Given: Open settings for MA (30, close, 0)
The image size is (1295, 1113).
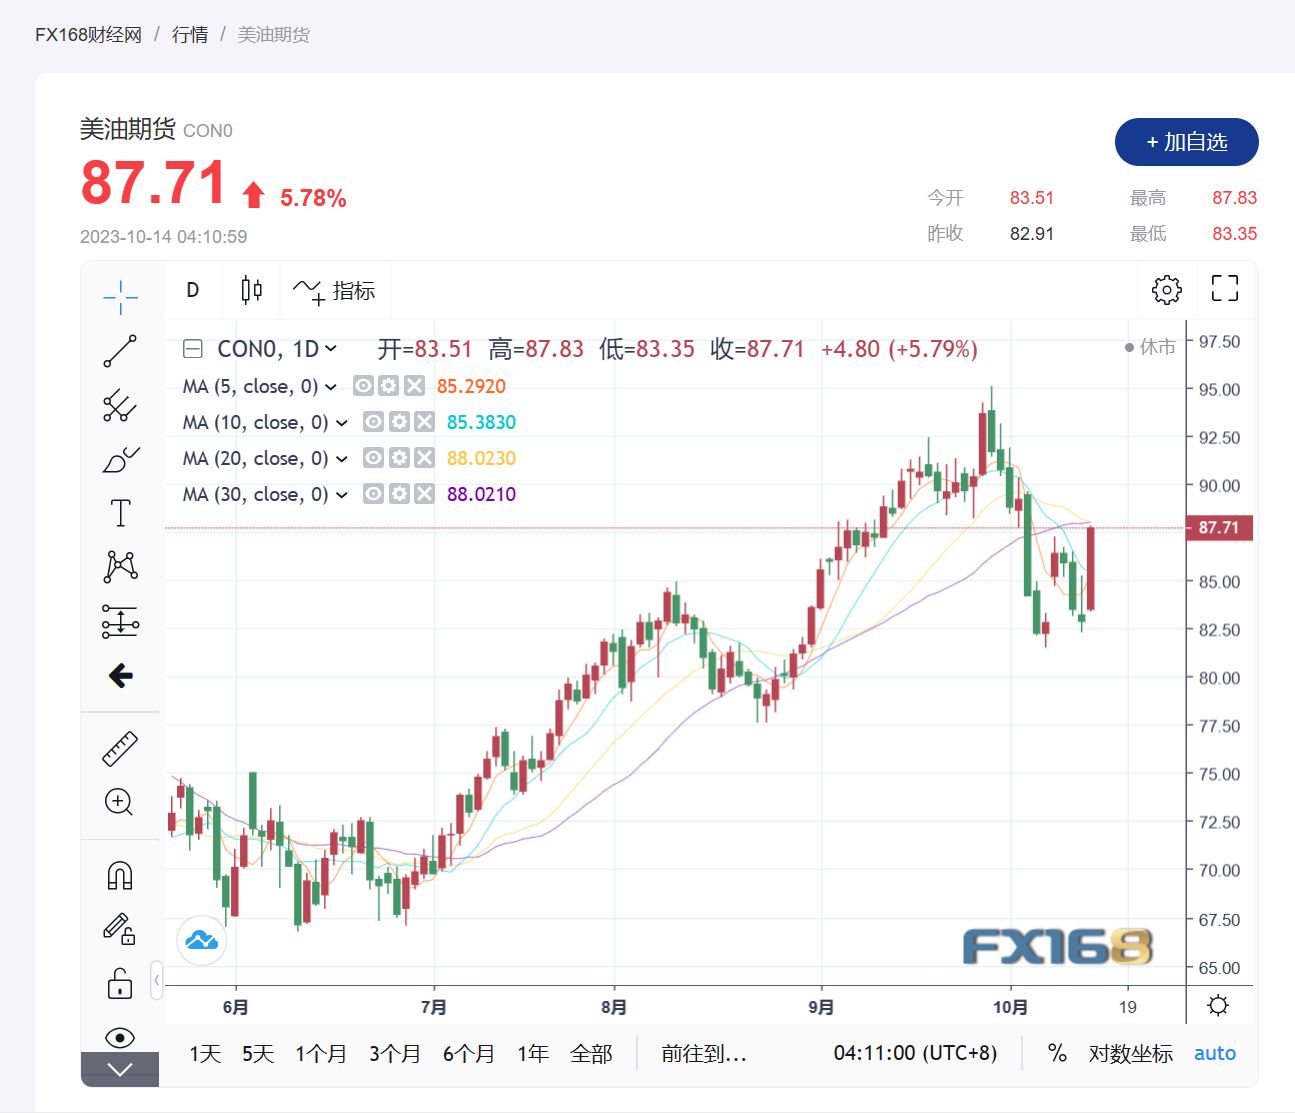Looking at the screenshot, I should 399,494.
